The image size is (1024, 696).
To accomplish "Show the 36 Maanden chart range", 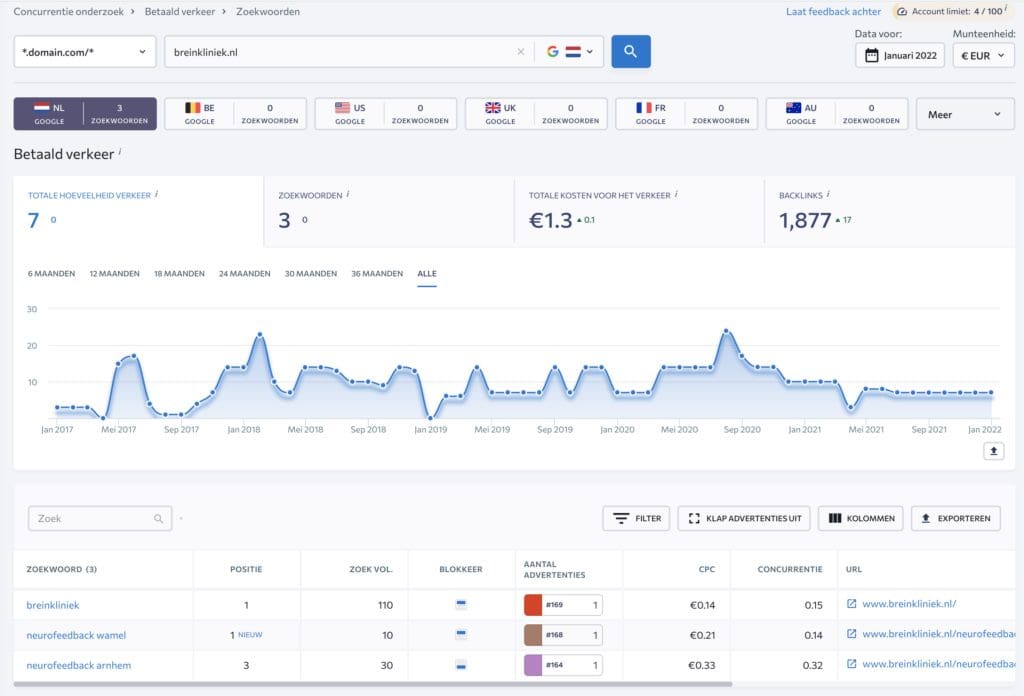I will 377,274.
